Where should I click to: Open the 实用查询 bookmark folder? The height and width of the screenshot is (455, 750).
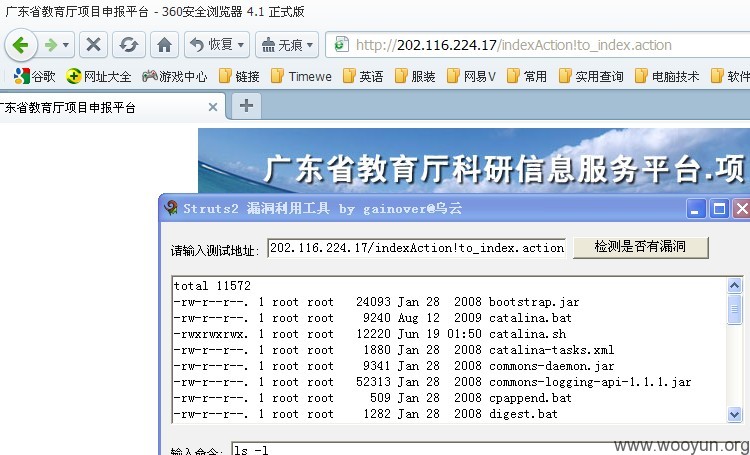[592, 76]
